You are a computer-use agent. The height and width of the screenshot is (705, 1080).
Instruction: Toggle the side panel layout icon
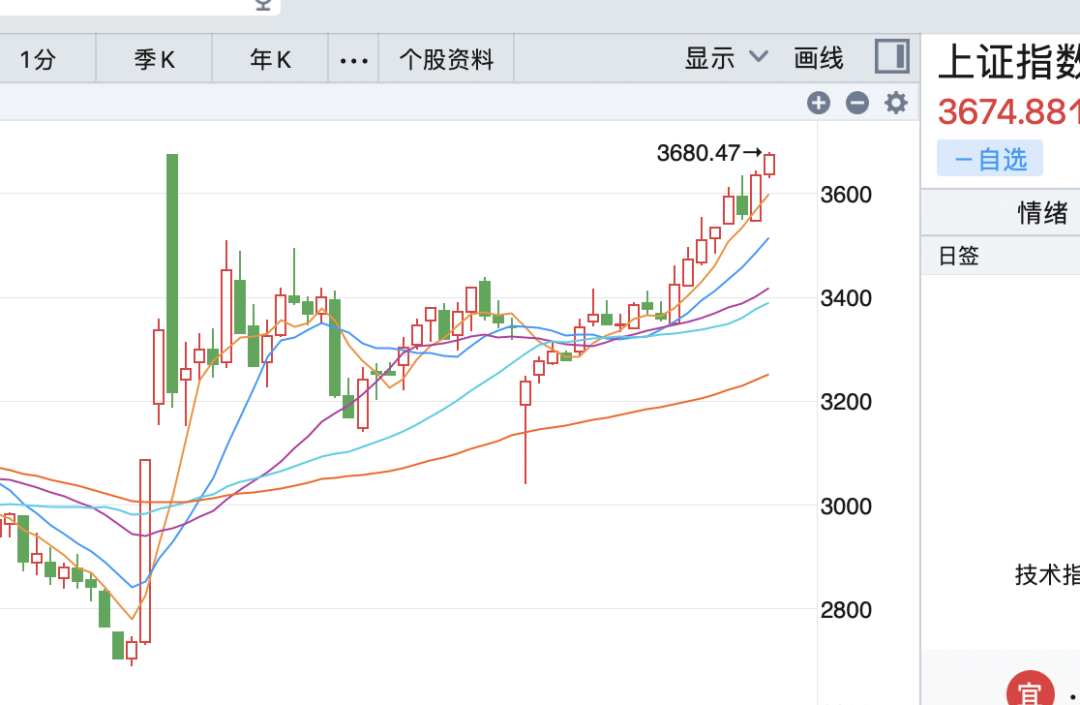tap(892, 56)
